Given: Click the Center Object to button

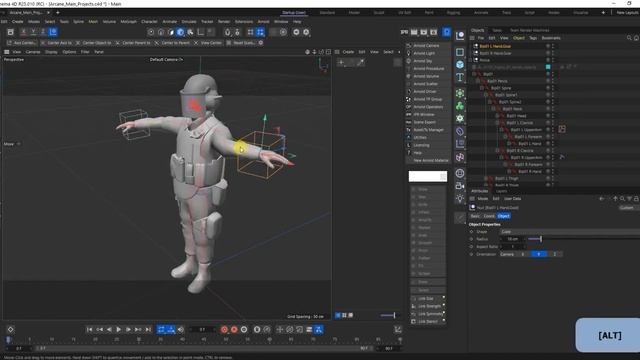Looking at the screenshot, I should click(93, 43).
